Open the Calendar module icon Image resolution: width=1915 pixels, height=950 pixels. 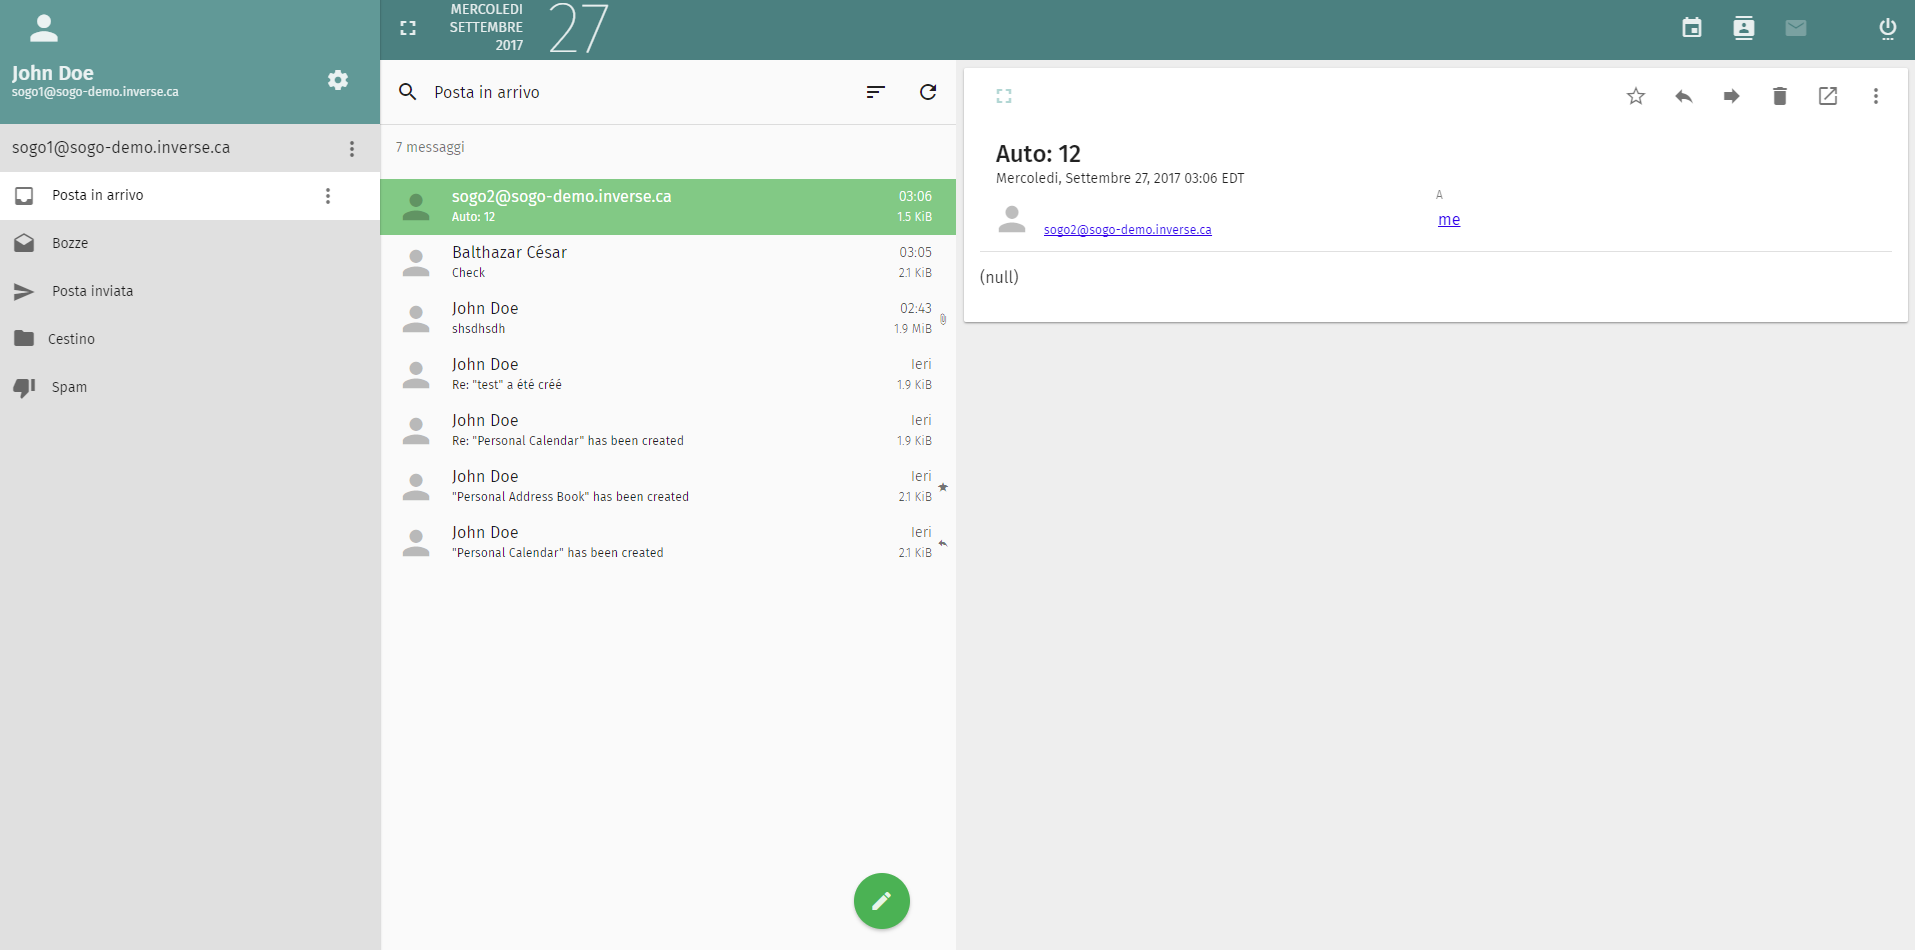(x=1692, y=28)
